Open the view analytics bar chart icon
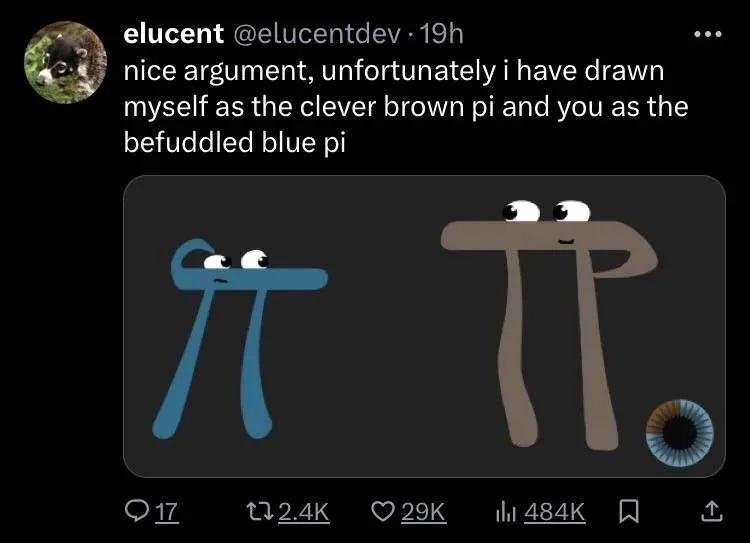 tap(506, 511)
